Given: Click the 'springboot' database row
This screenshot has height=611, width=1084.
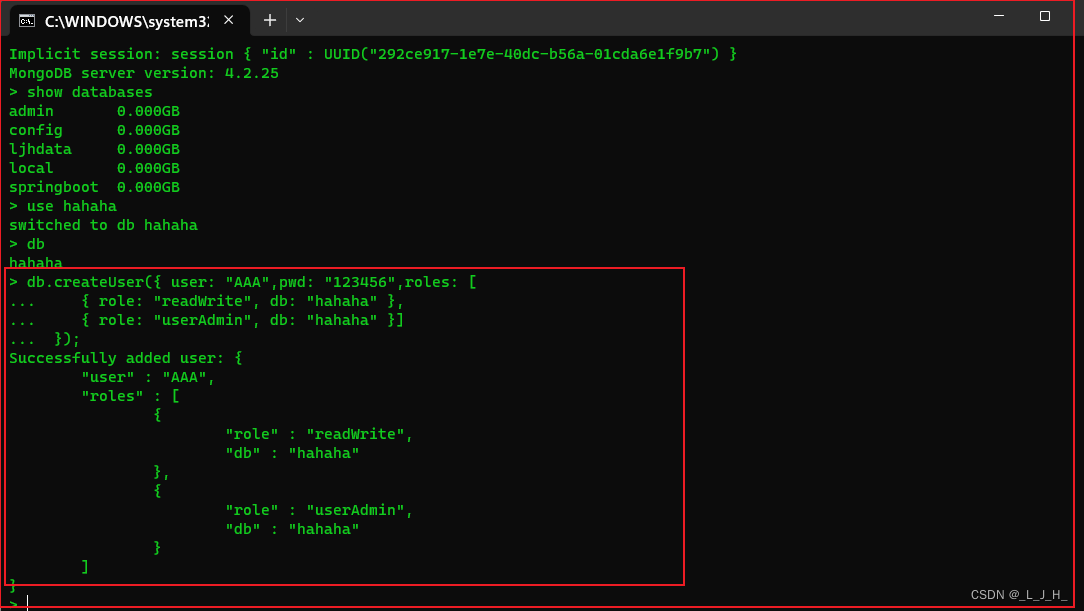Looking at the screenshot, I should coord(94,187).
